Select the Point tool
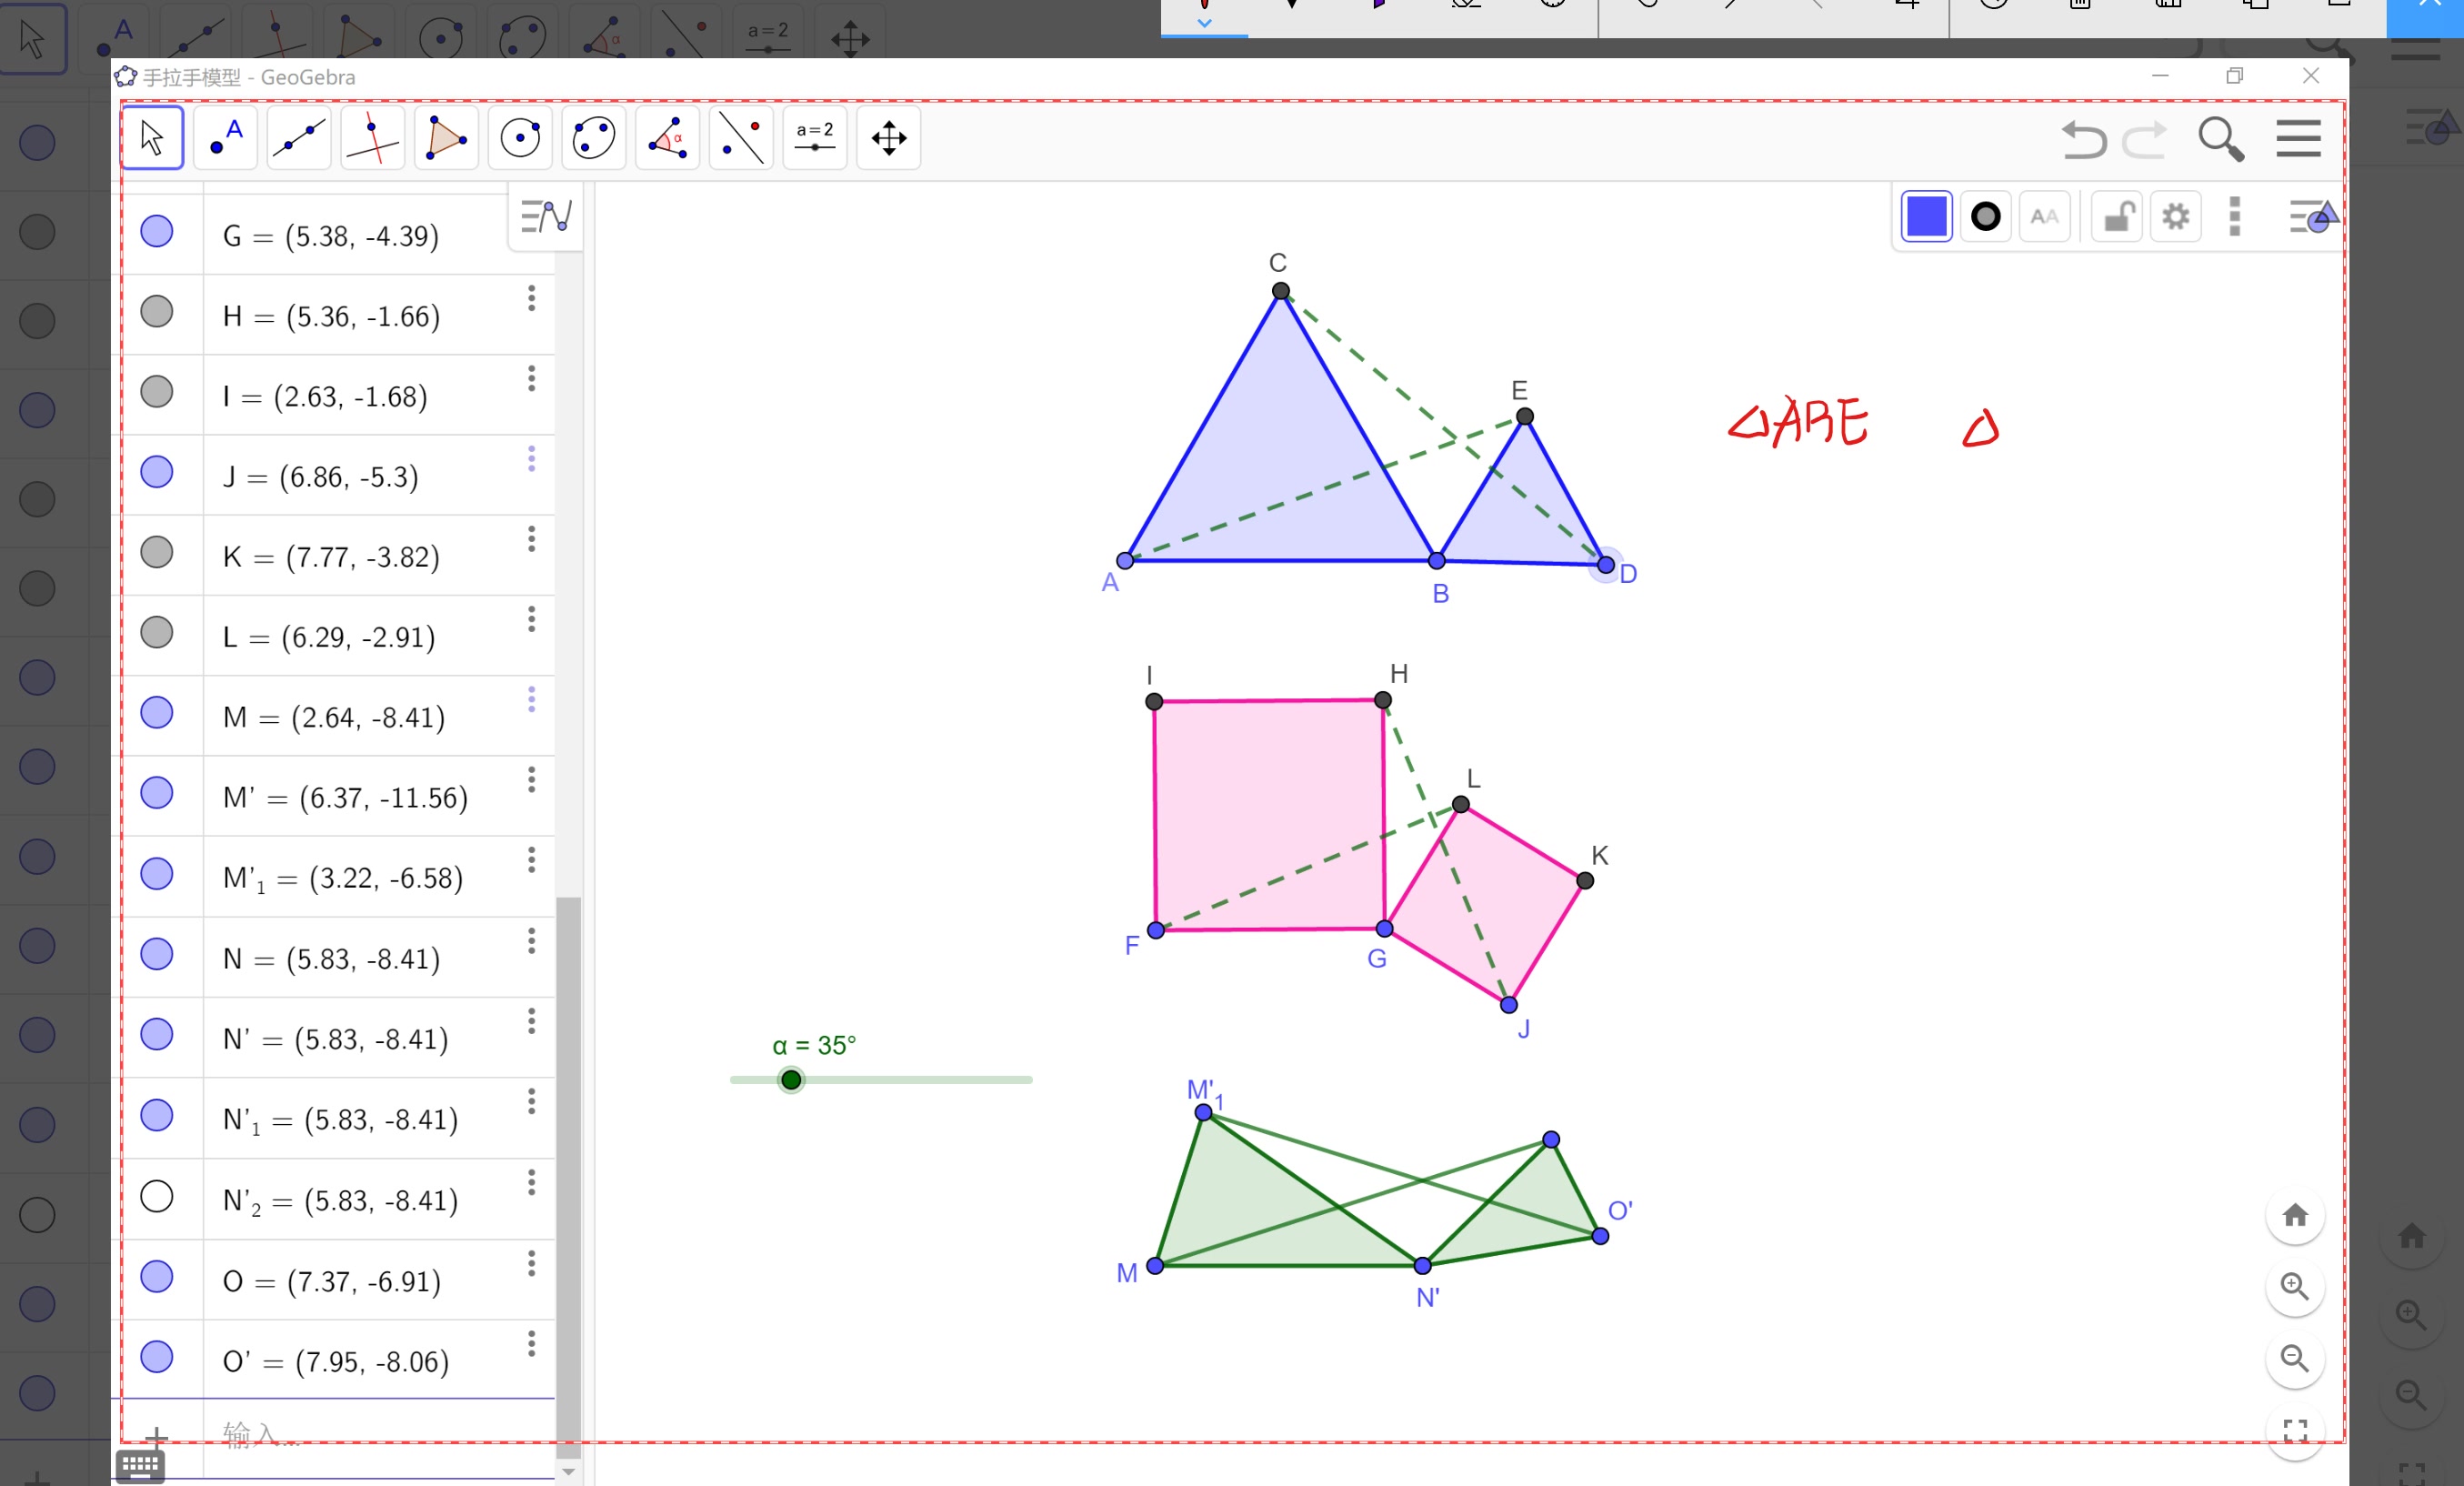Image resolution: width=2464 pixels, height=1486 pixels. pyautogui.click(x=226, y=138)
